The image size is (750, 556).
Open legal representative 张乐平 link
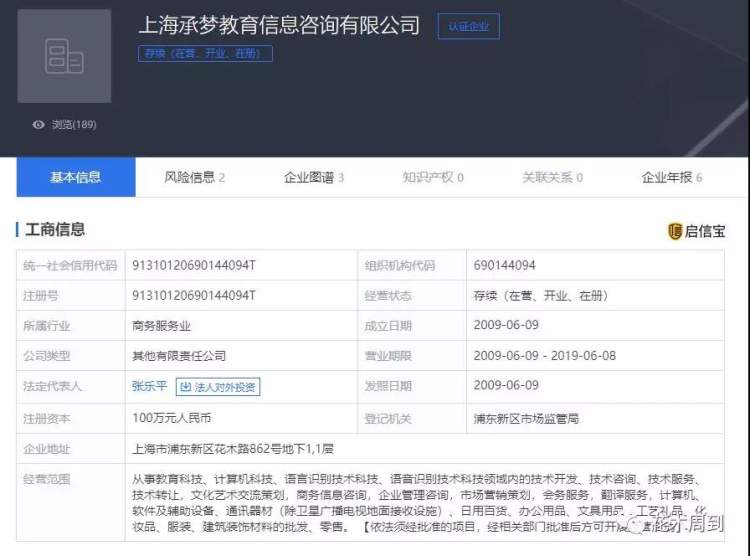click(149, 387)
